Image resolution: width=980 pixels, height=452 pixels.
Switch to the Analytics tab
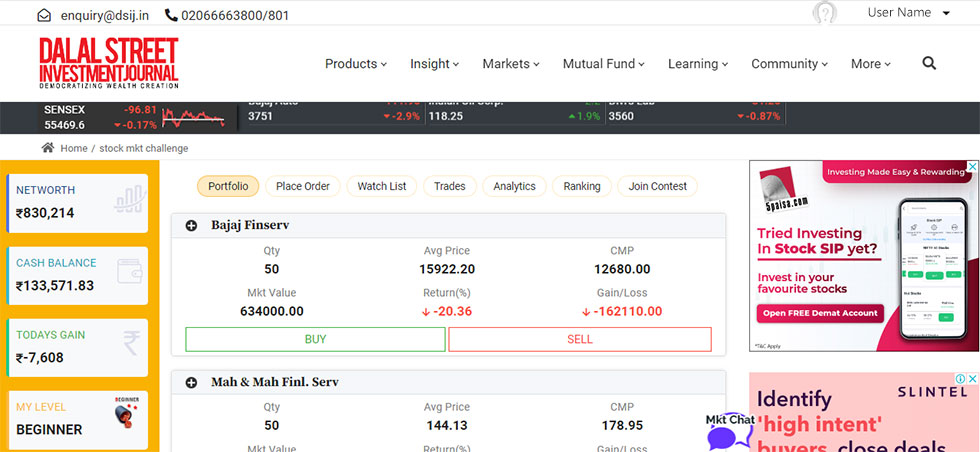[x=514, y=186]
